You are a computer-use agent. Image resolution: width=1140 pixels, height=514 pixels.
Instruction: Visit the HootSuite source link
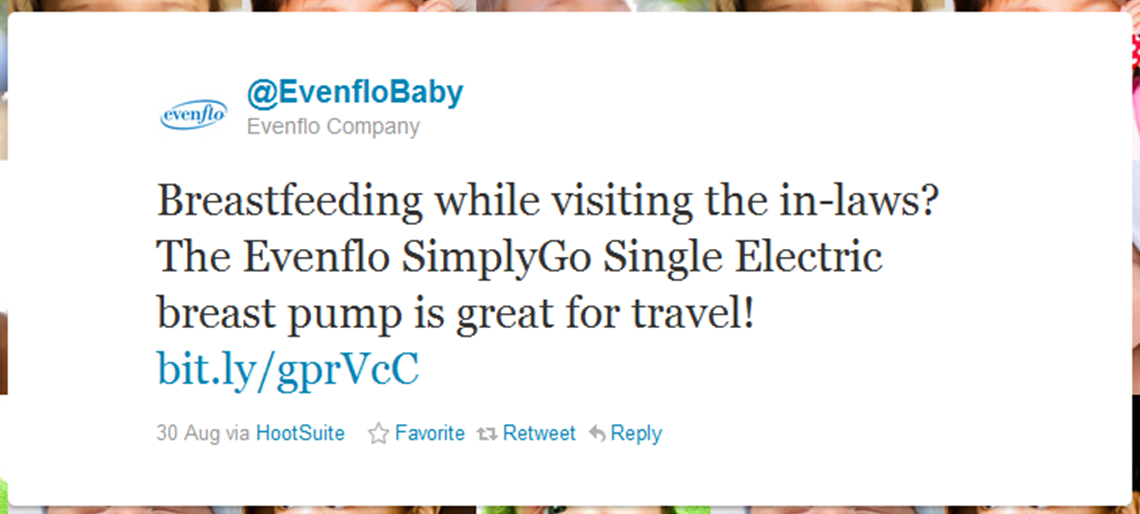(300, 434)
